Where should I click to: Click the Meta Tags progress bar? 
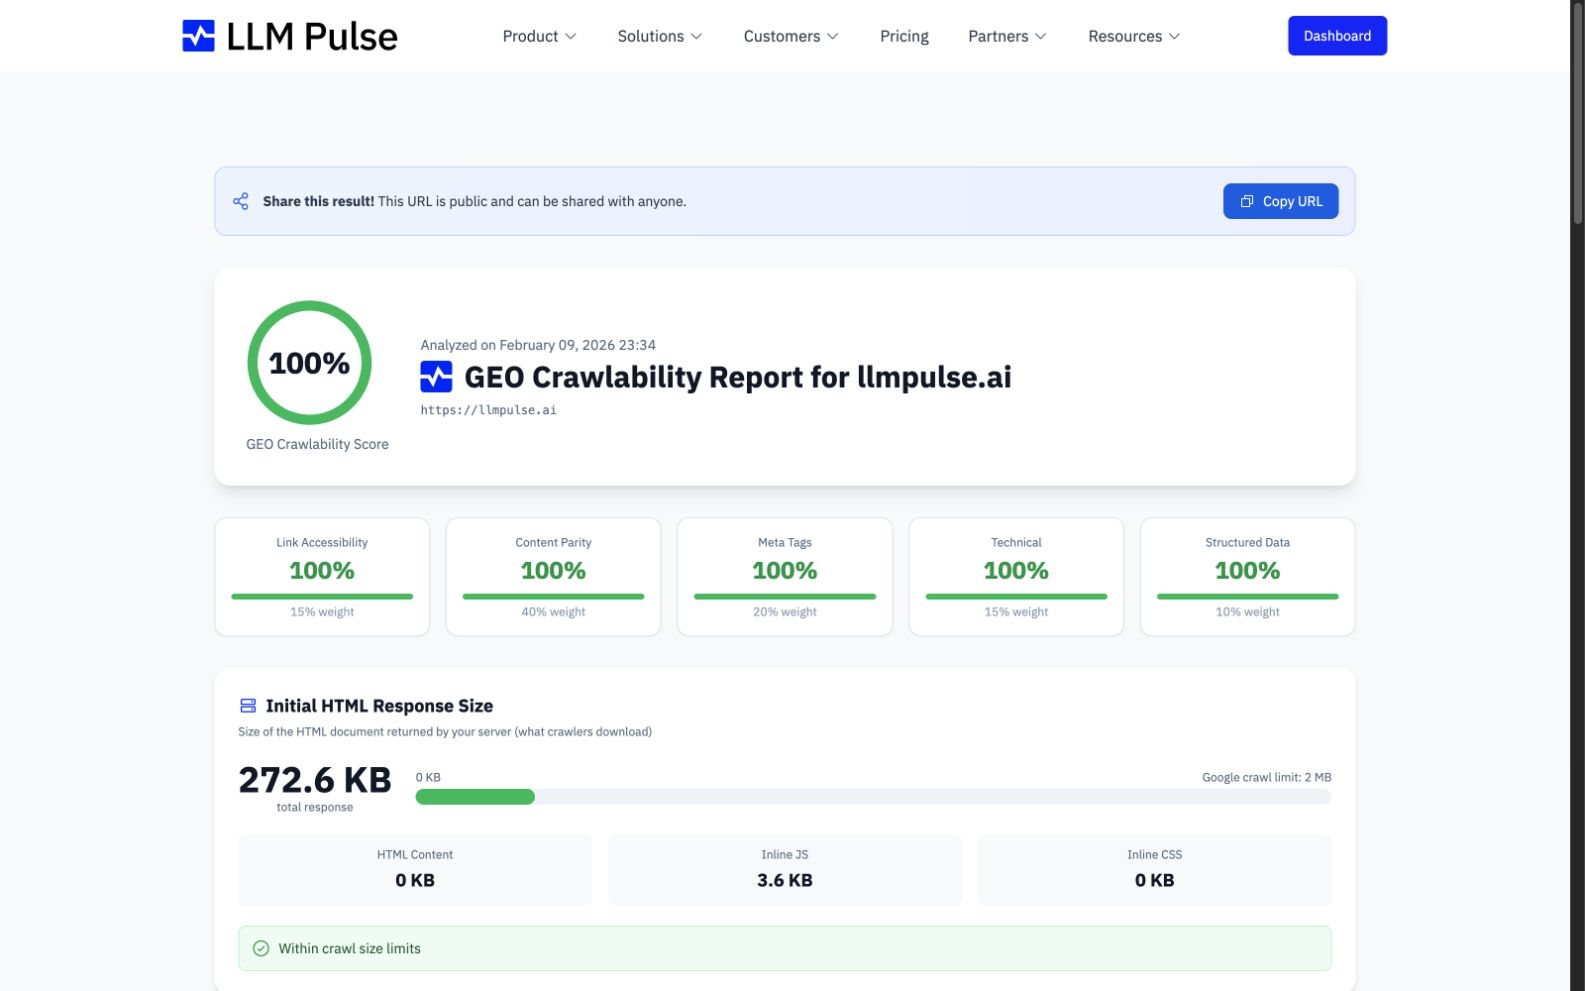[x=785, y=597]
